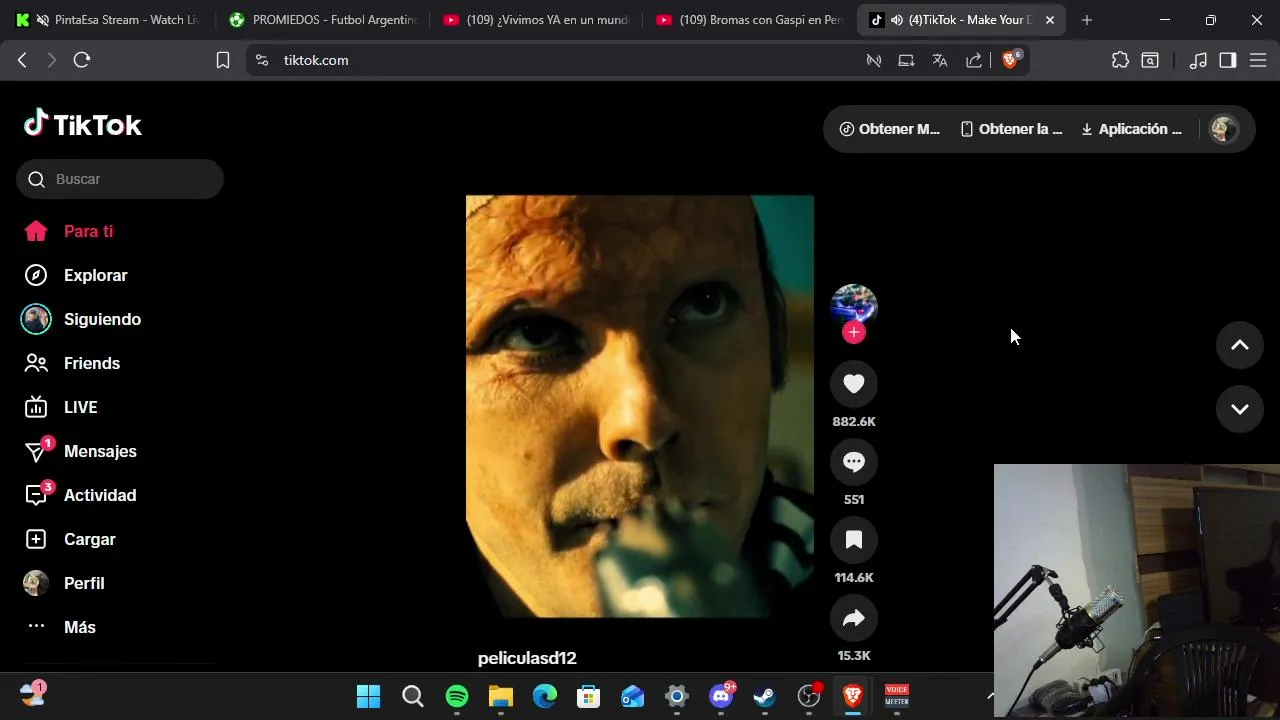Click the Obtener M... button

click(x=890, y=129)
